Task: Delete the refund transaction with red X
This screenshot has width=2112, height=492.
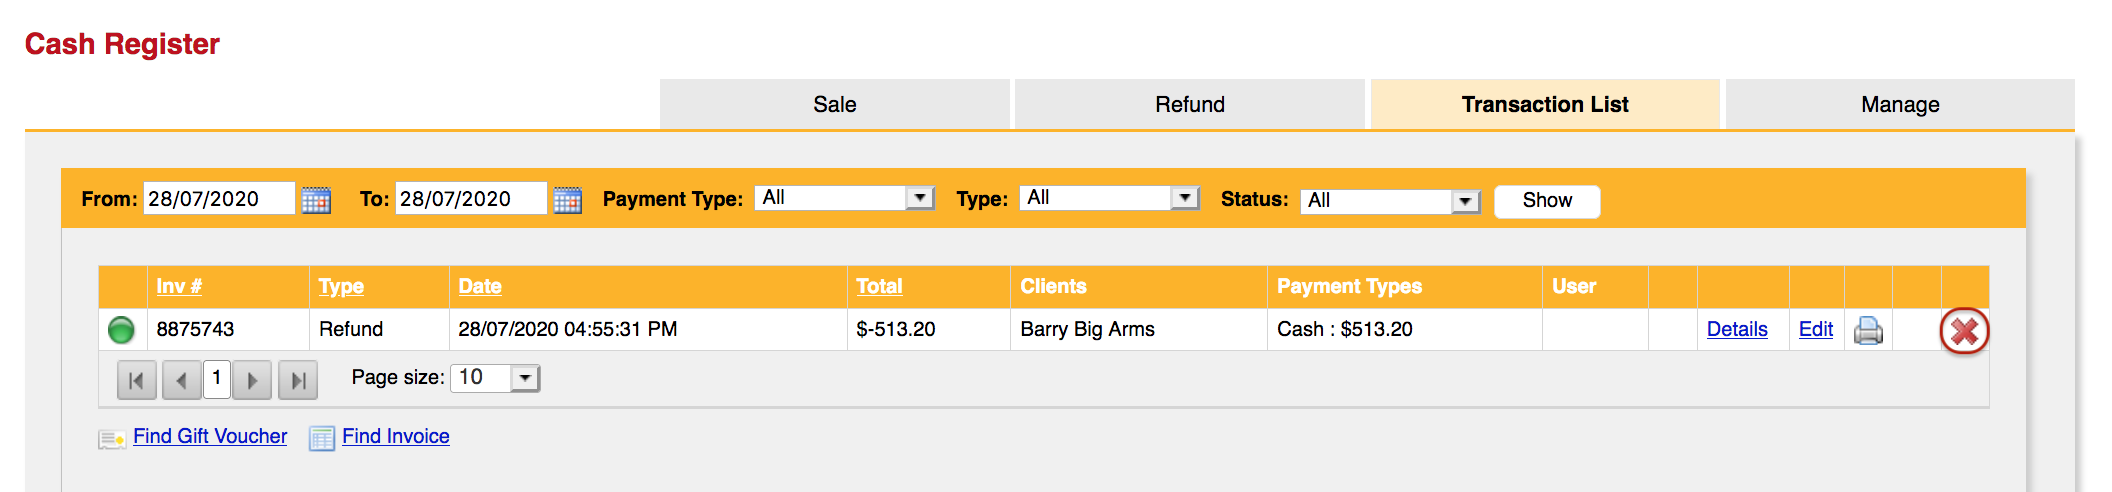Action: [x=1964, y=331]
